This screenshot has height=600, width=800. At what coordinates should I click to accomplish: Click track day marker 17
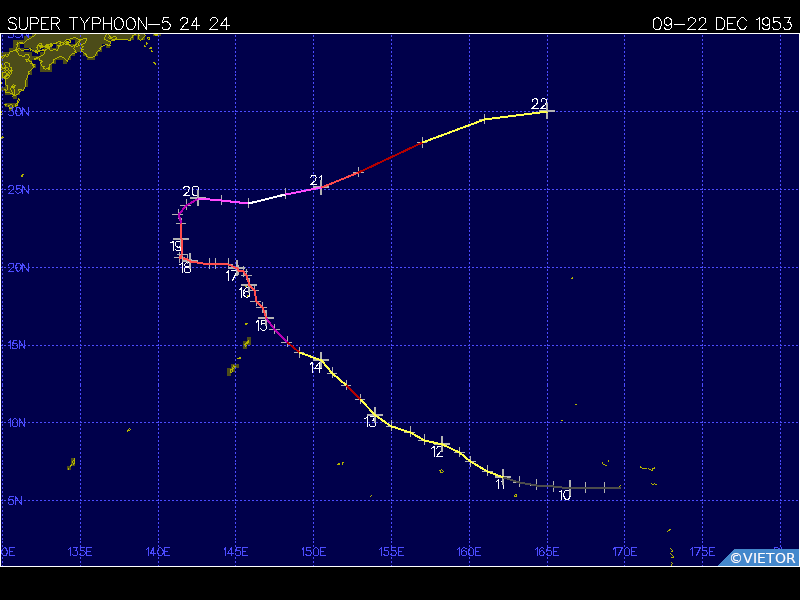click(232, 276)
